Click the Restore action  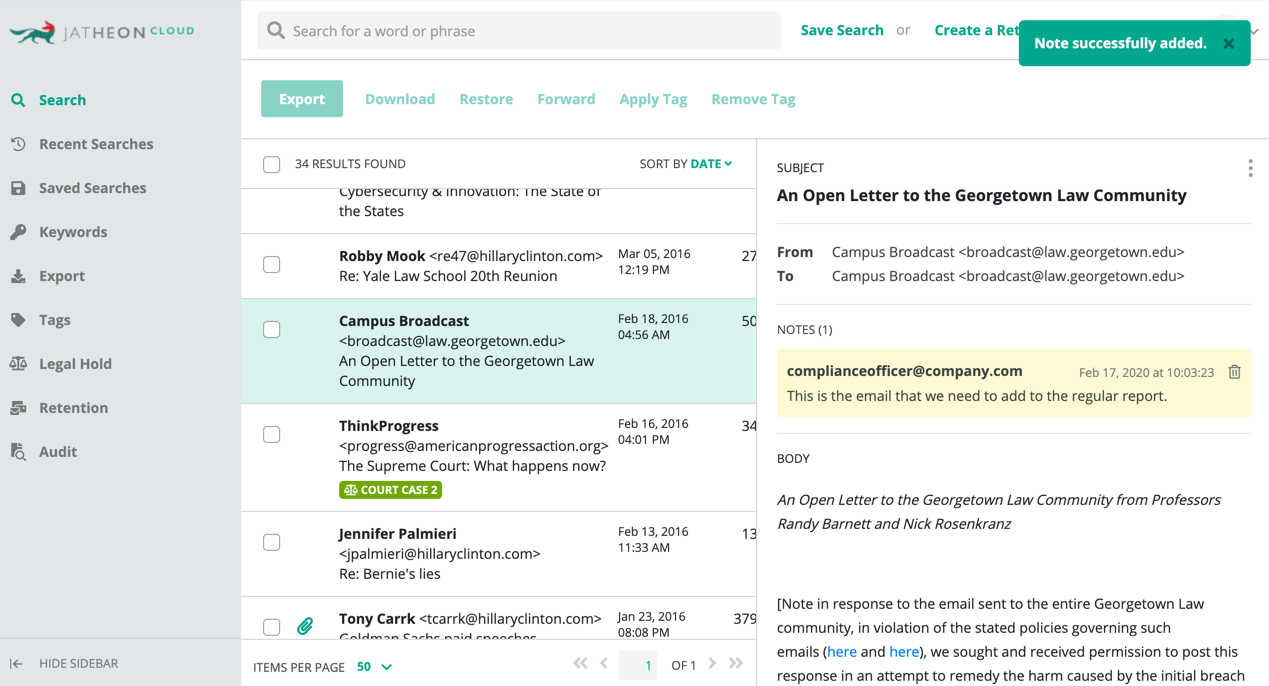486,99
